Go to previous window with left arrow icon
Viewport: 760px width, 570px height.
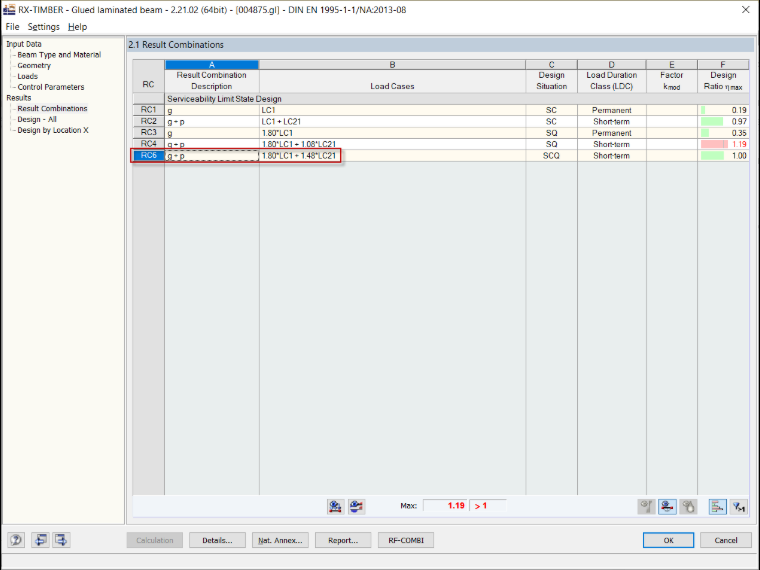(40, 539)
